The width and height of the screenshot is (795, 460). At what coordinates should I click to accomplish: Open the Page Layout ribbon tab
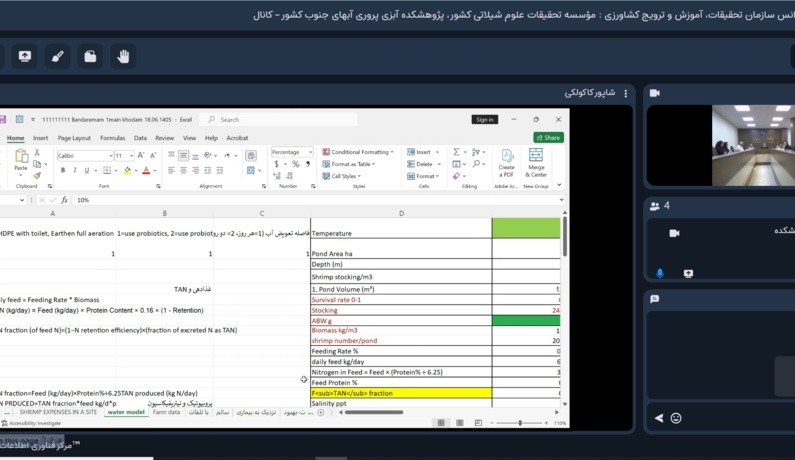click(74, 138)
